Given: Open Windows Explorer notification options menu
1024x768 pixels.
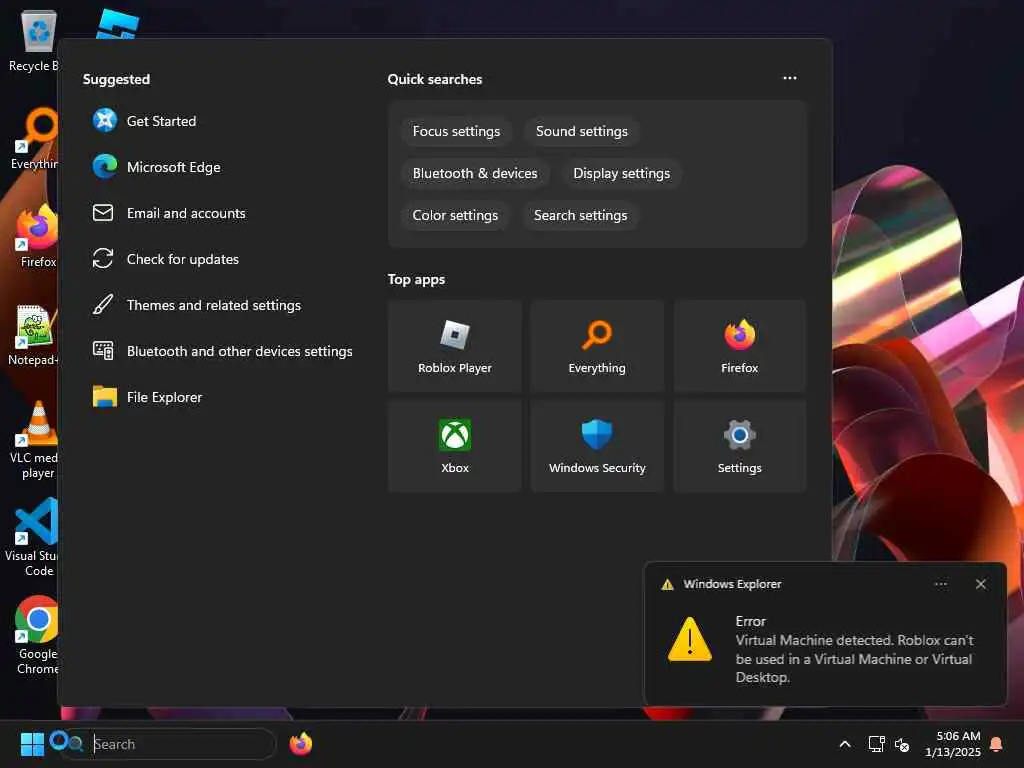Looking at the screenshot, I should 940,584.
